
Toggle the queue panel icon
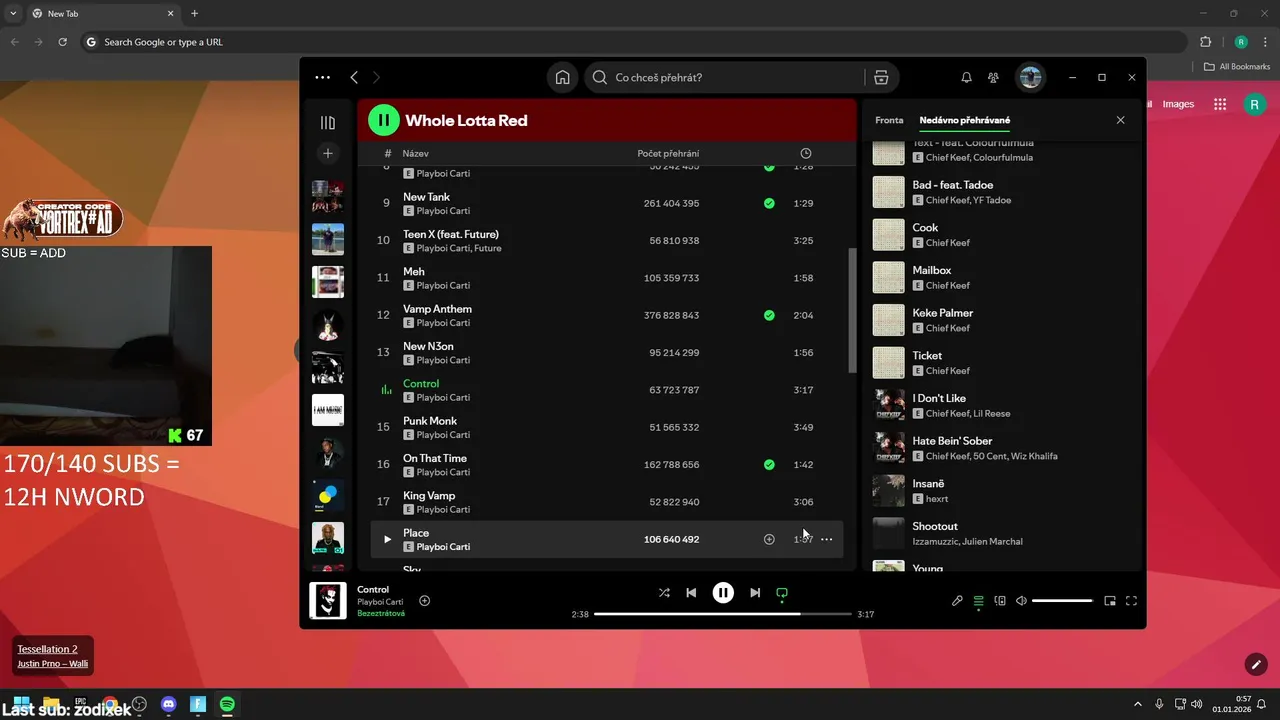(x=978, y=601)
